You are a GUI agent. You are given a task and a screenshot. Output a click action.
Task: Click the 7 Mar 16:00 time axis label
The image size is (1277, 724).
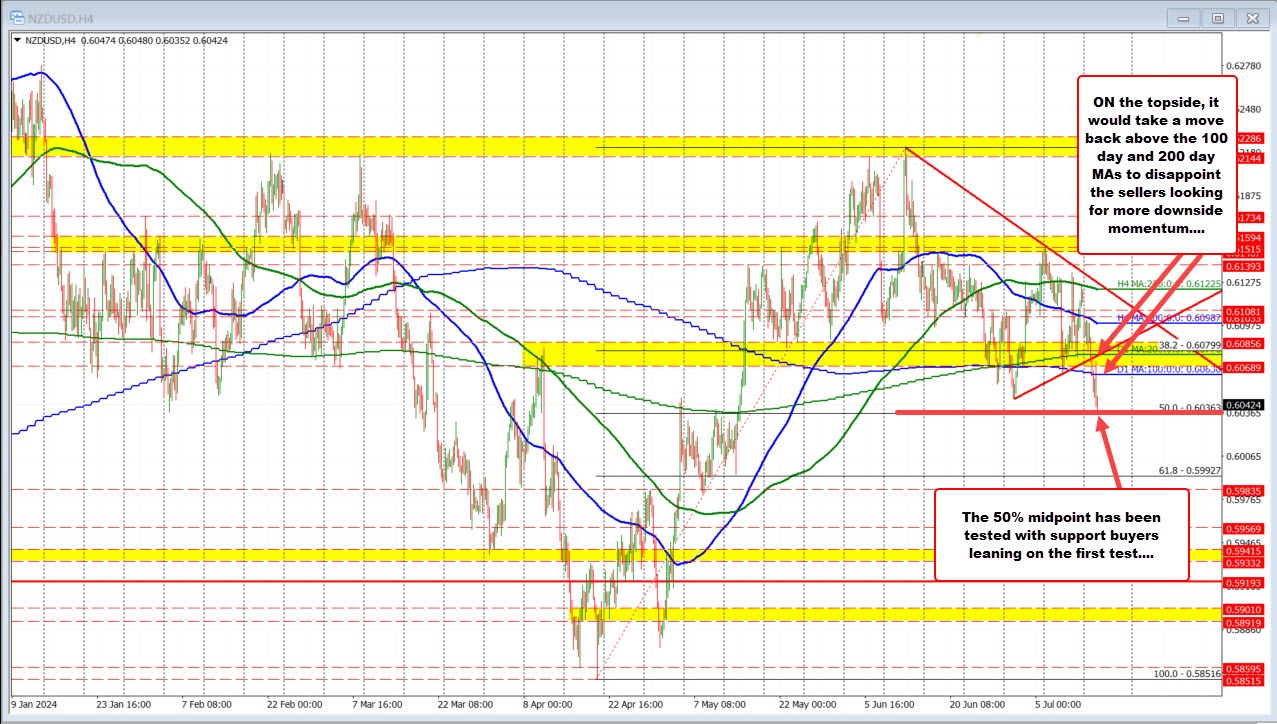pyautogui.click(x=379, y=704)
